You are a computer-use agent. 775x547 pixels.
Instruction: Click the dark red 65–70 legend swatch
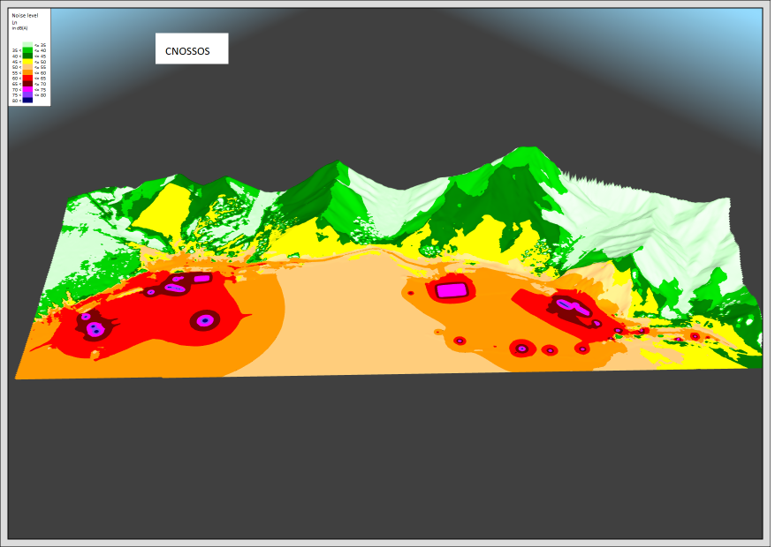click(27, 83)
